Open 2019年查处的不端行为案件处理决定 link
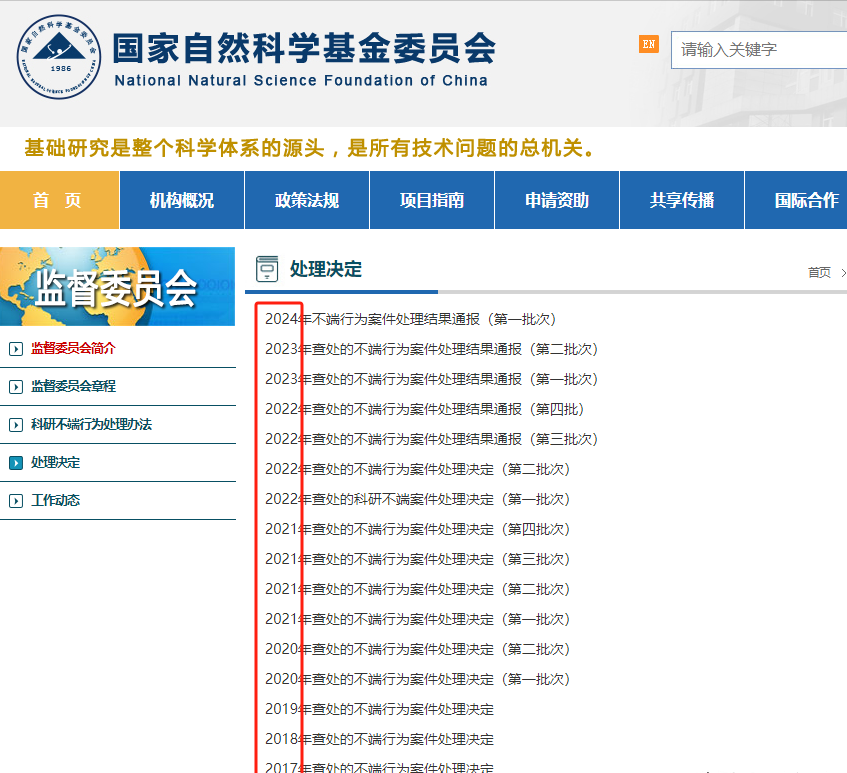This screenshot has width=847, height=773. coord(379,709)
